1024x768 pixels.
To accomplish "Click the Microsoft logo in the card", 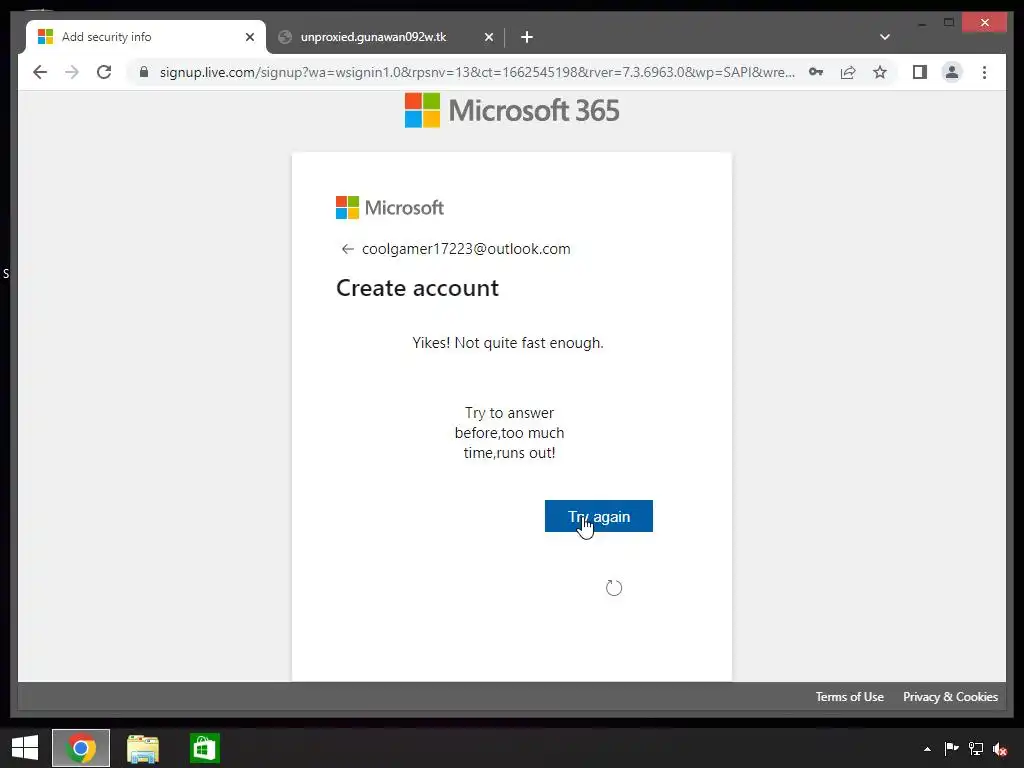I will click(390, 208).
